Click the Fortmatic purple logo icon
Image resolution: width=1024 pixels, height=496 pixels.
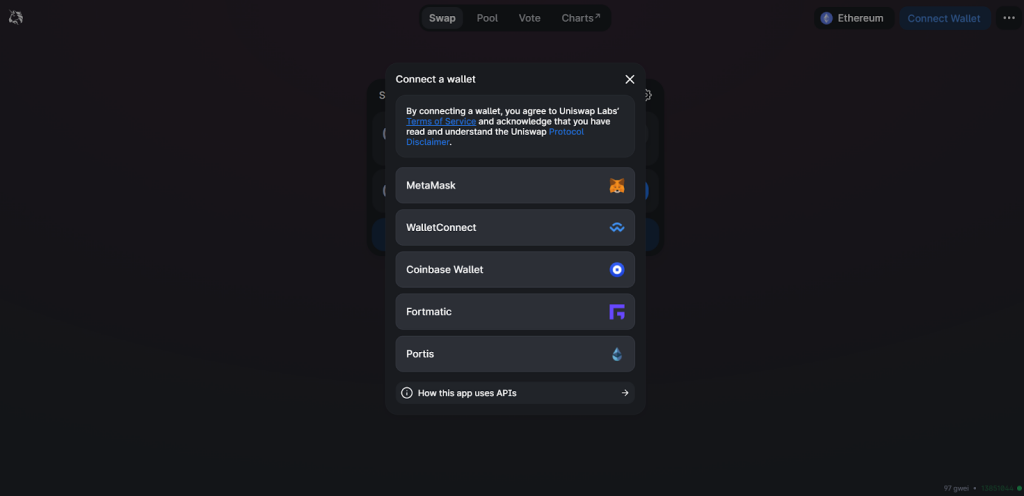(617, 312)
